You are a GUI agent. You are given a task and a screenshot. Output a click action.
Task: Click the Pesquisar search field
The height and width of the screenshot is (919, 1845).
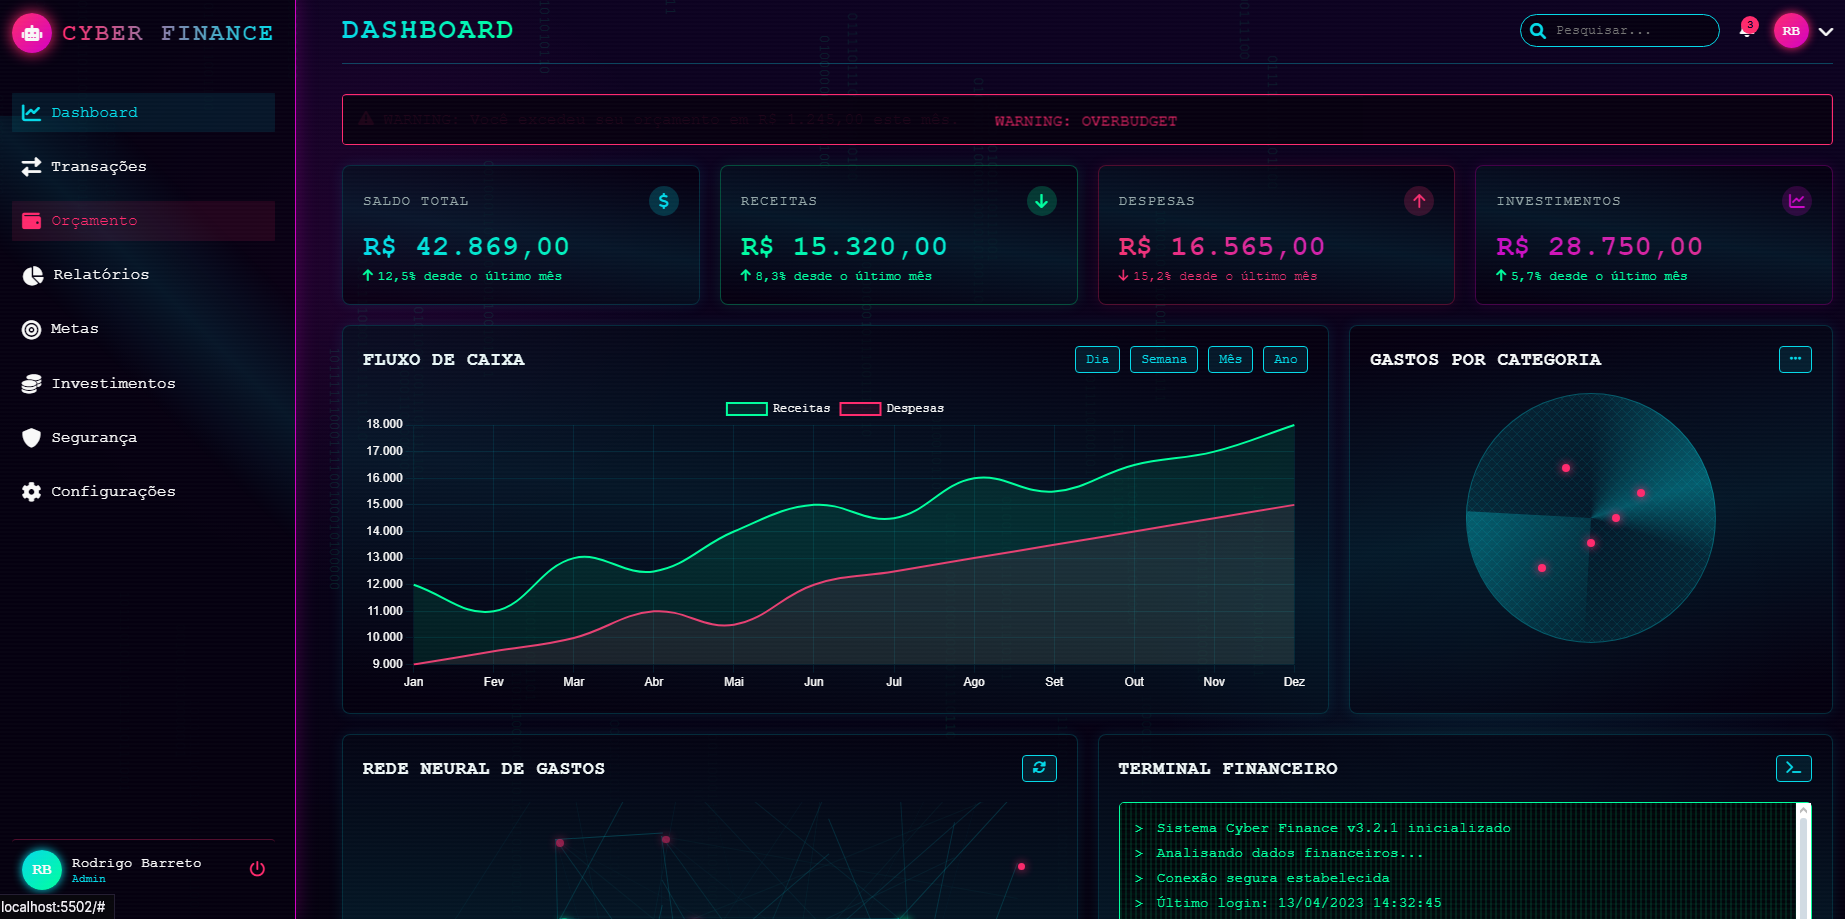(x=1630, y=31)
